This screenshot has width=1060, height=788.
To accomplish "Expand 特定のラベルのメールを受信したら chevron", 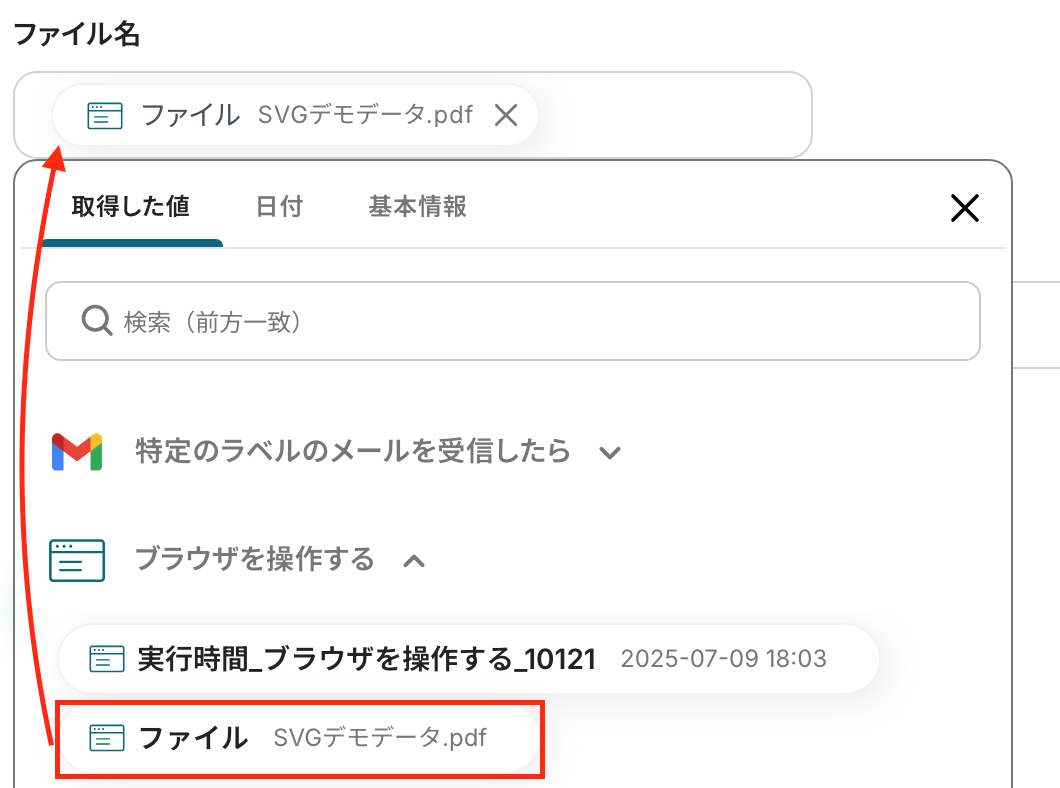I will pyautogui.click(x=609, y=453).
